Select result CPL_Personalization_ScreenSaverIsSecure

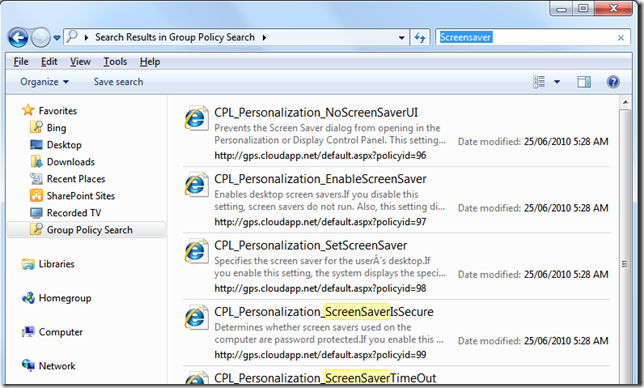pos(324,312)
